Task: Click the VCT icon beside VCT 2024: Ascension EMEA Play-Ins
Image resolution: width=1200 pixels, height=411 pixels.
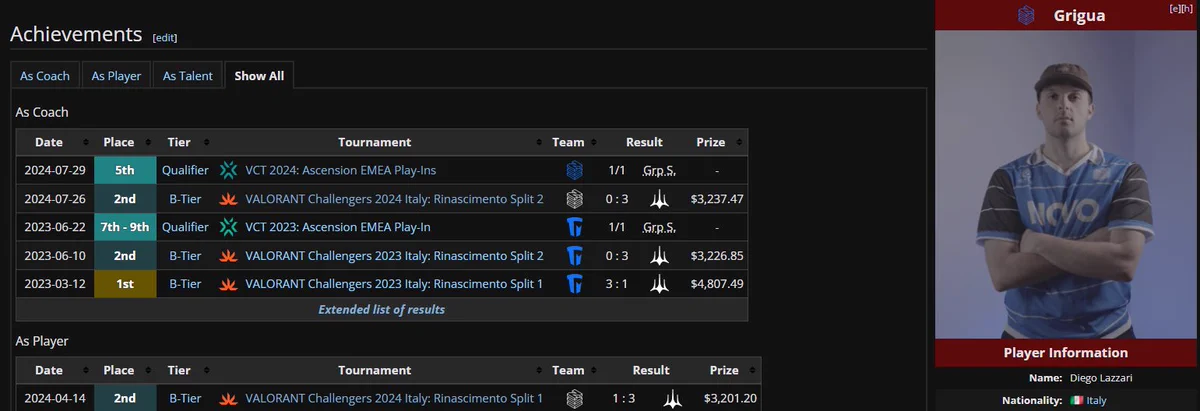Action: click(x=228, y=170)
